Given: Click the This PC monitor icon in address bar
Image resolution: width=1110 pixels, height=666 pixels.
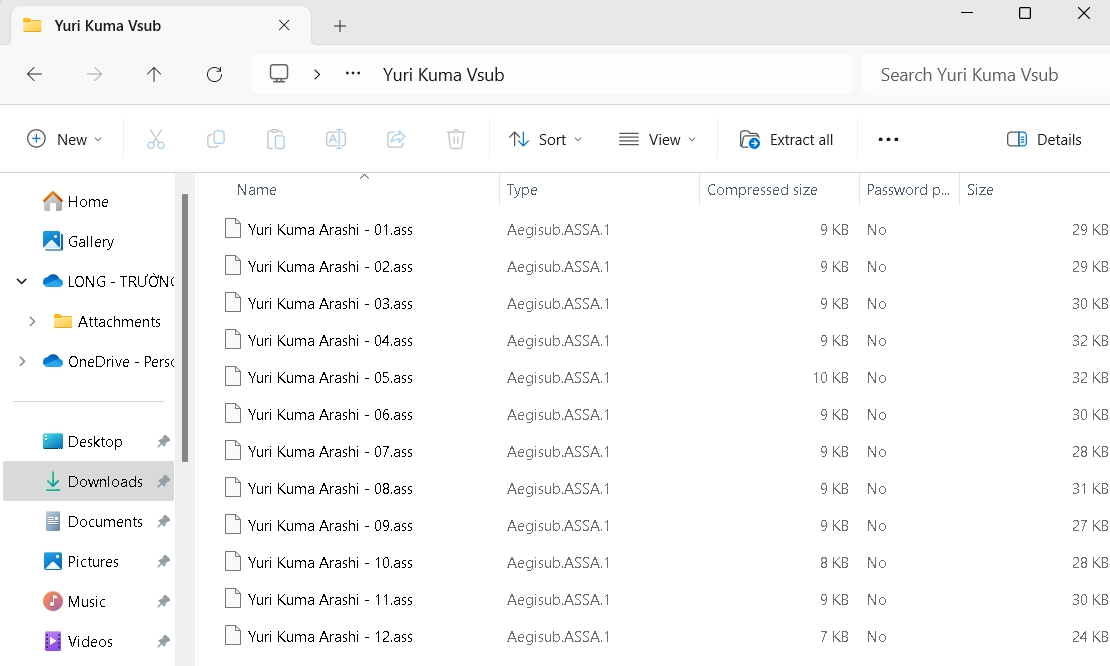Looking at the screenshot, I should pos(279,74).
